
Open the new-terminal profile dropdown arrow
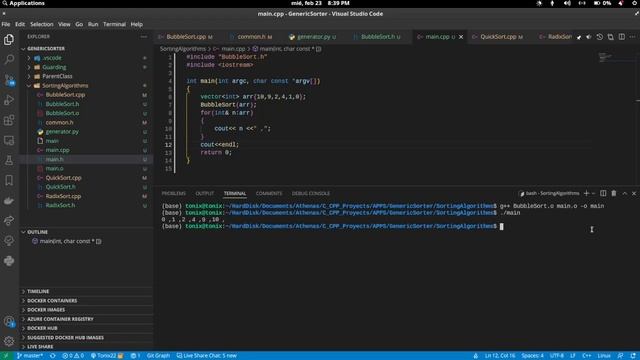[593, 193]
